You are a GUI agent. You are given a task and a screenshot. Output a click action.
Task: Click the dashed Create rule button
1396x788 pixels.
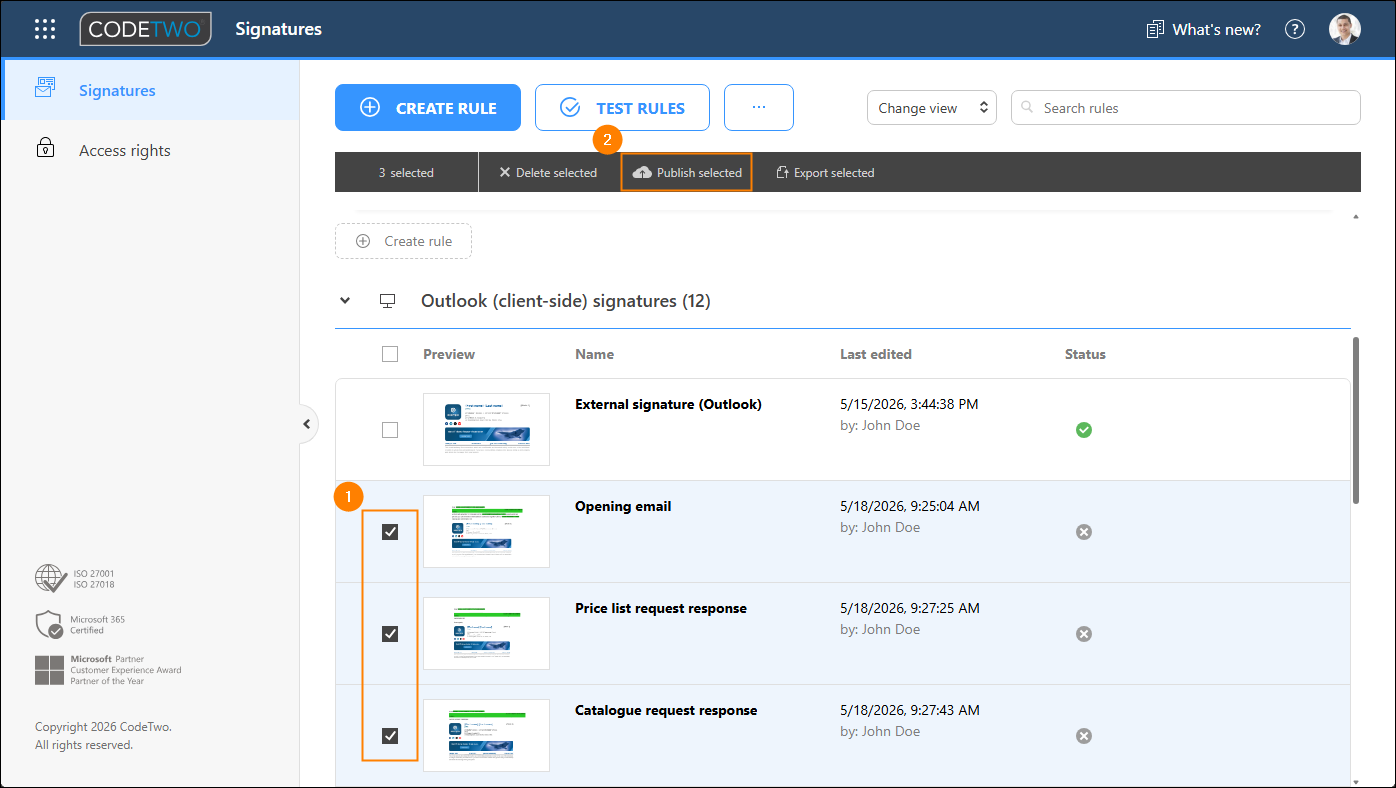(x=403, y=241)
